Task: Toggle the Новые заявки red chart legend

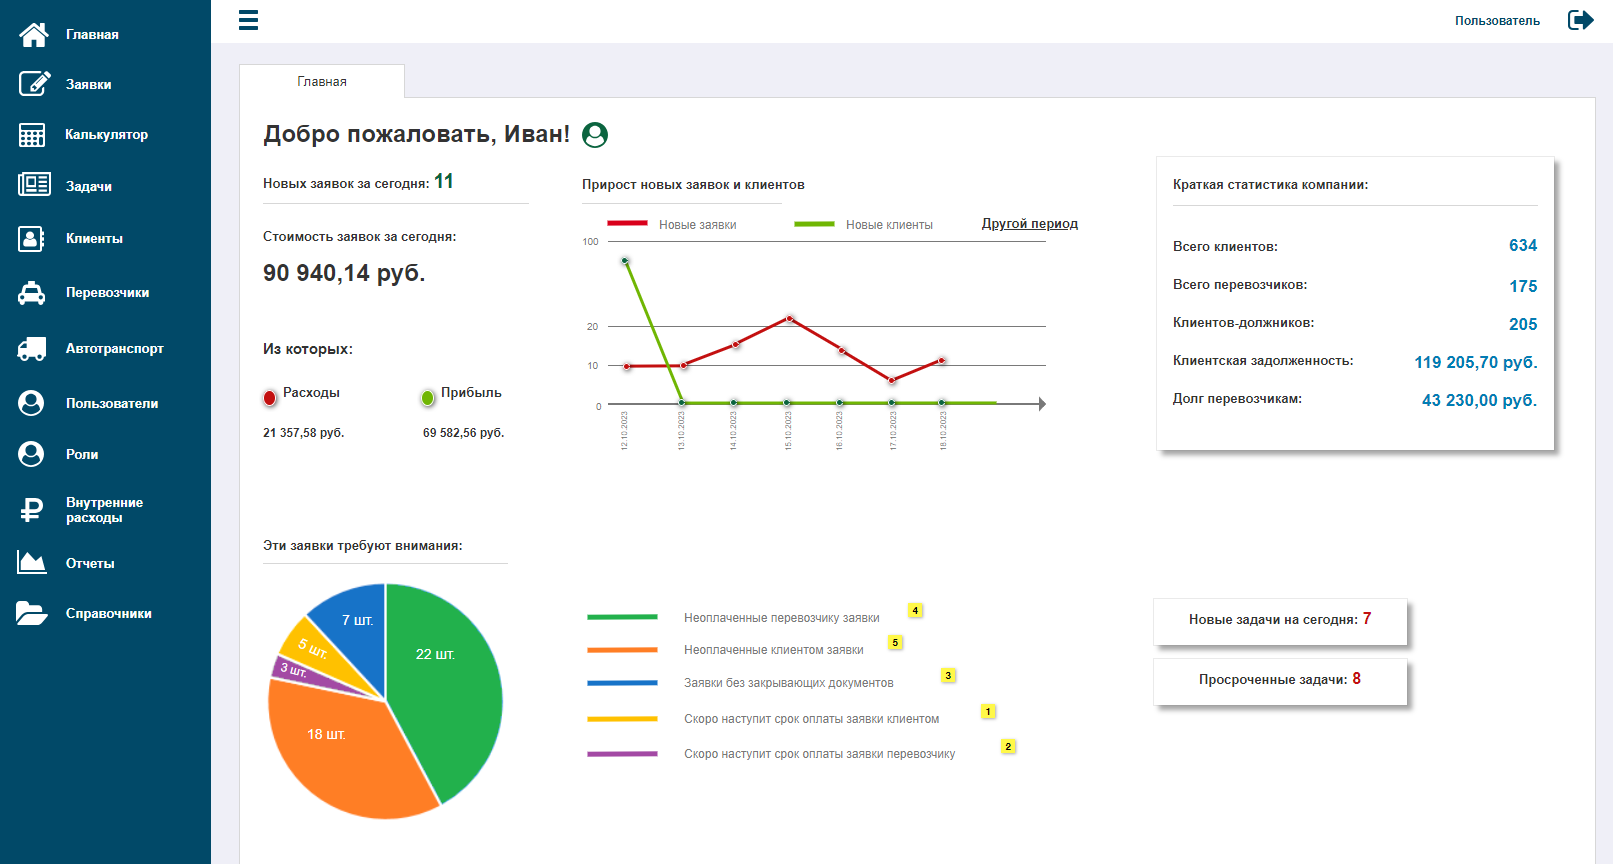Action: [672, 225]
